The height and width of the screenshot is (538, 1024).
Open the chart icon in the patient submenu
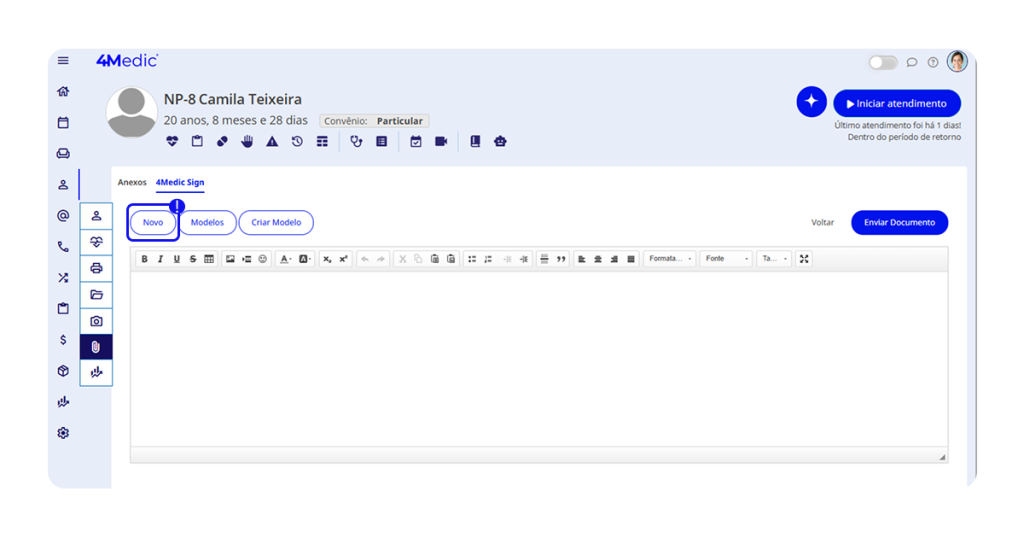click(x=96, y=372)
